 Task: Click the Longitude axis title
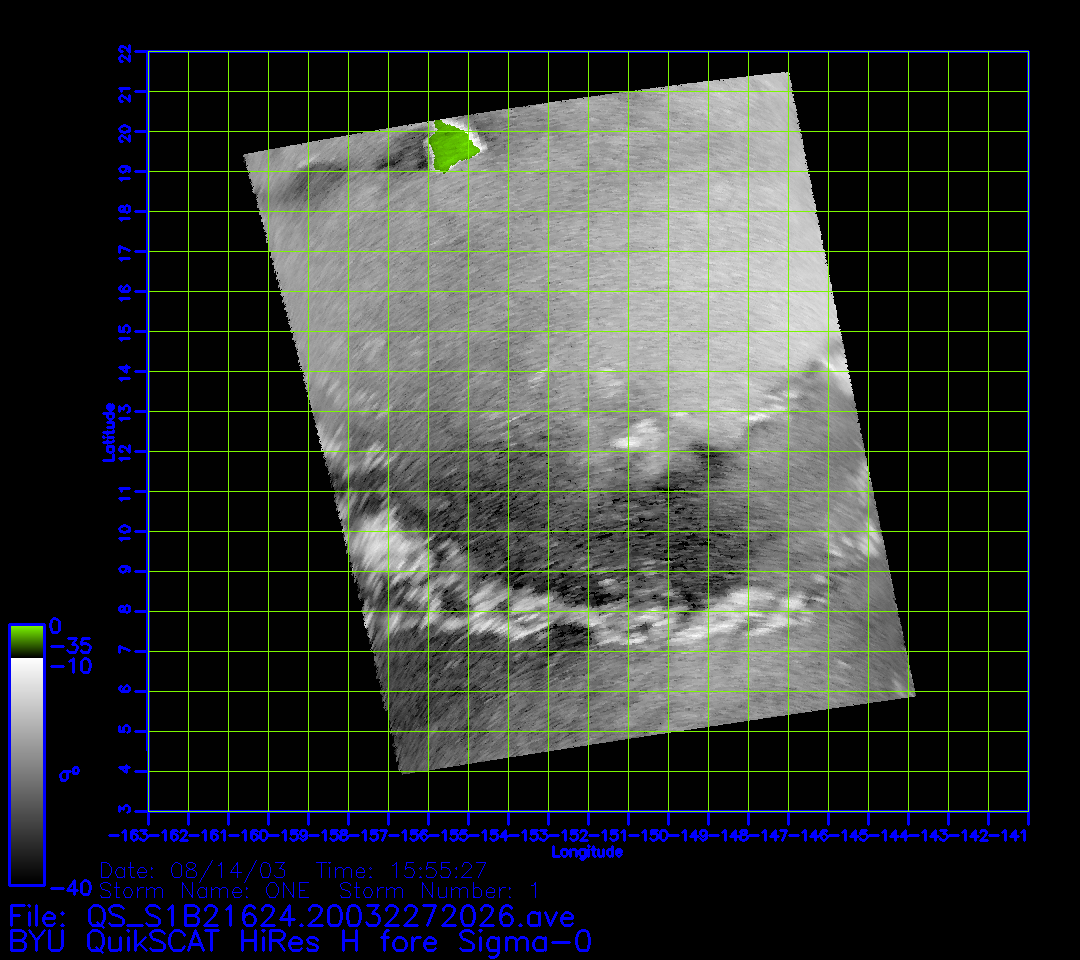pos(587,852)
